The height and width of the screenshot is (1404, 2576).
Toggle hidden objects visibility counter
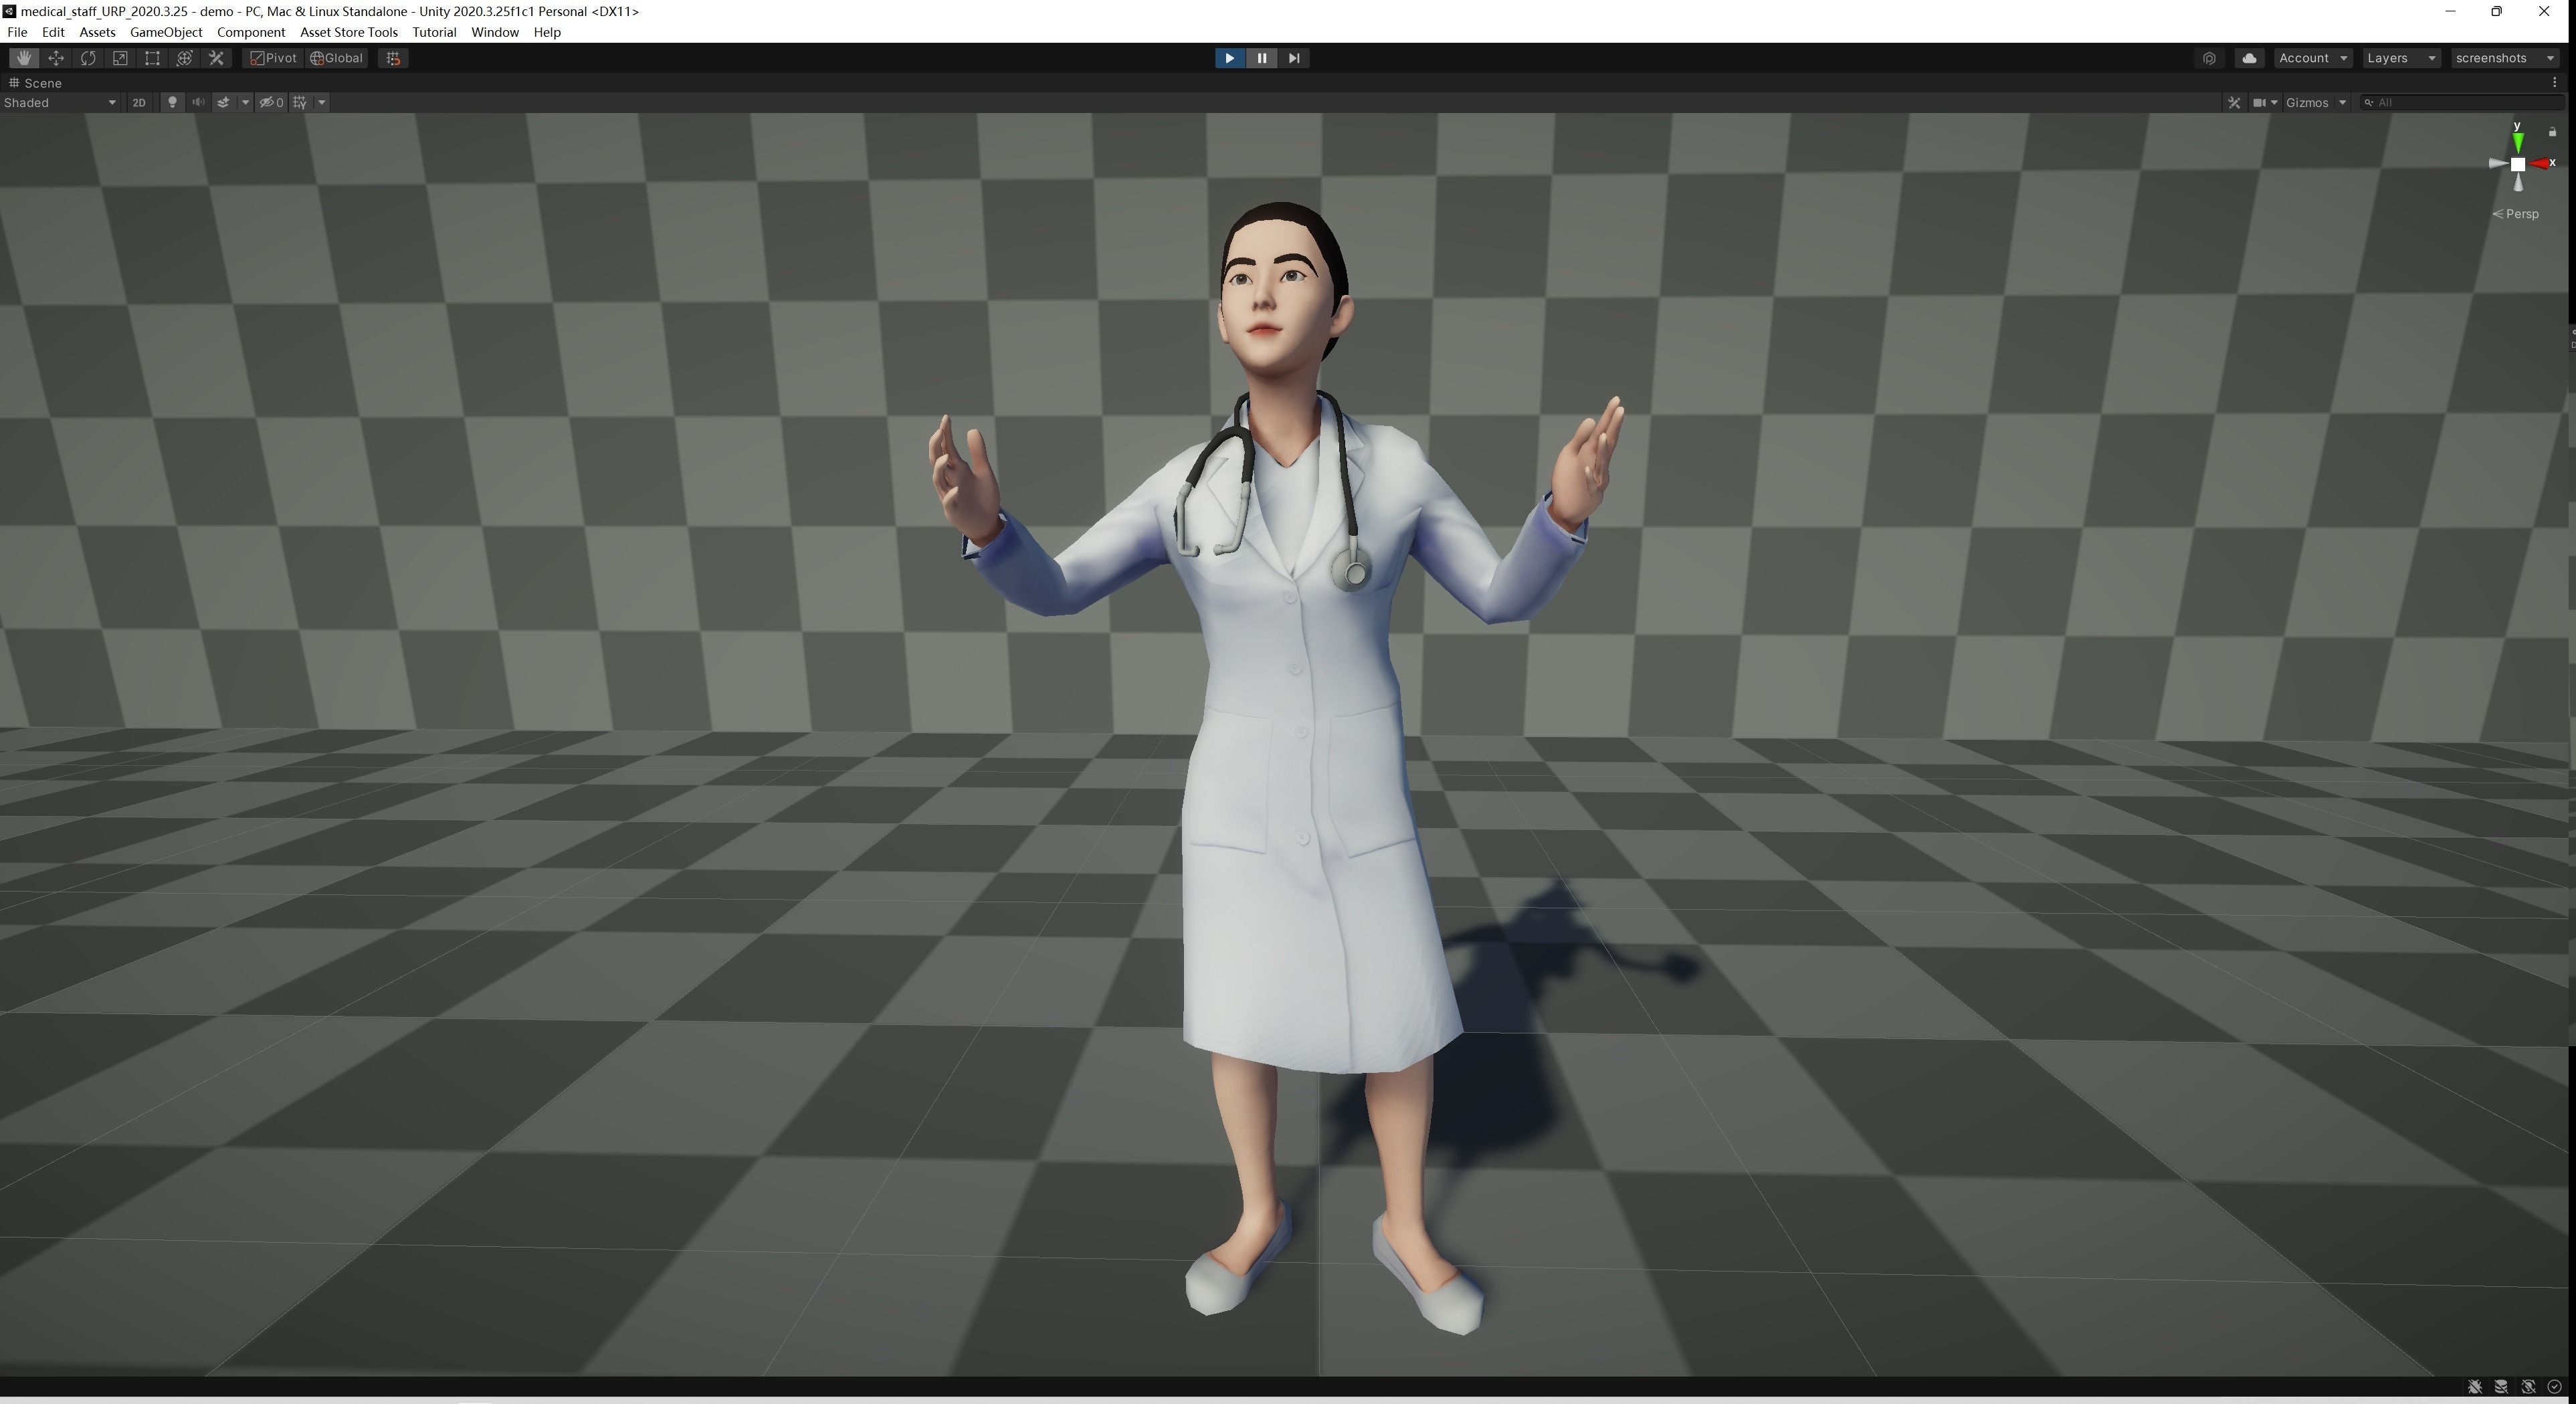pos(272,102)
